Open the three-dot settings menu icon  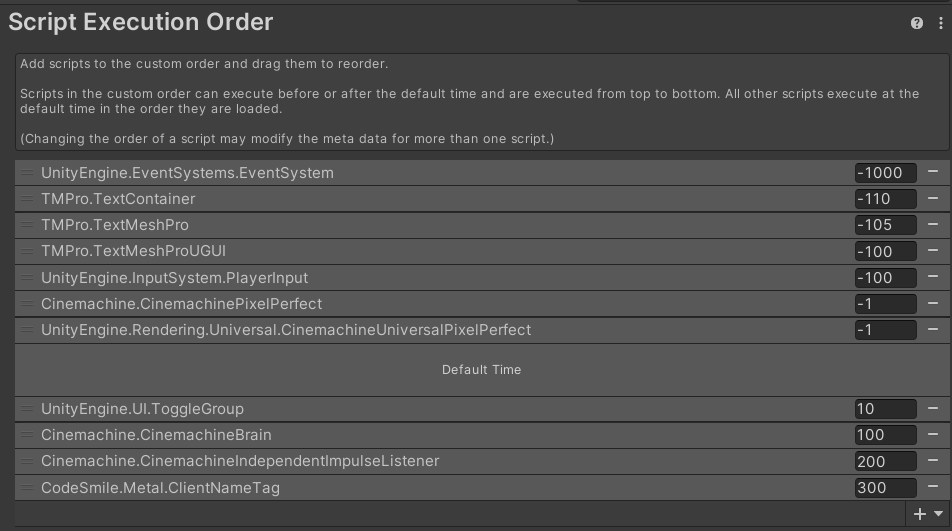[x=940, y=23]
